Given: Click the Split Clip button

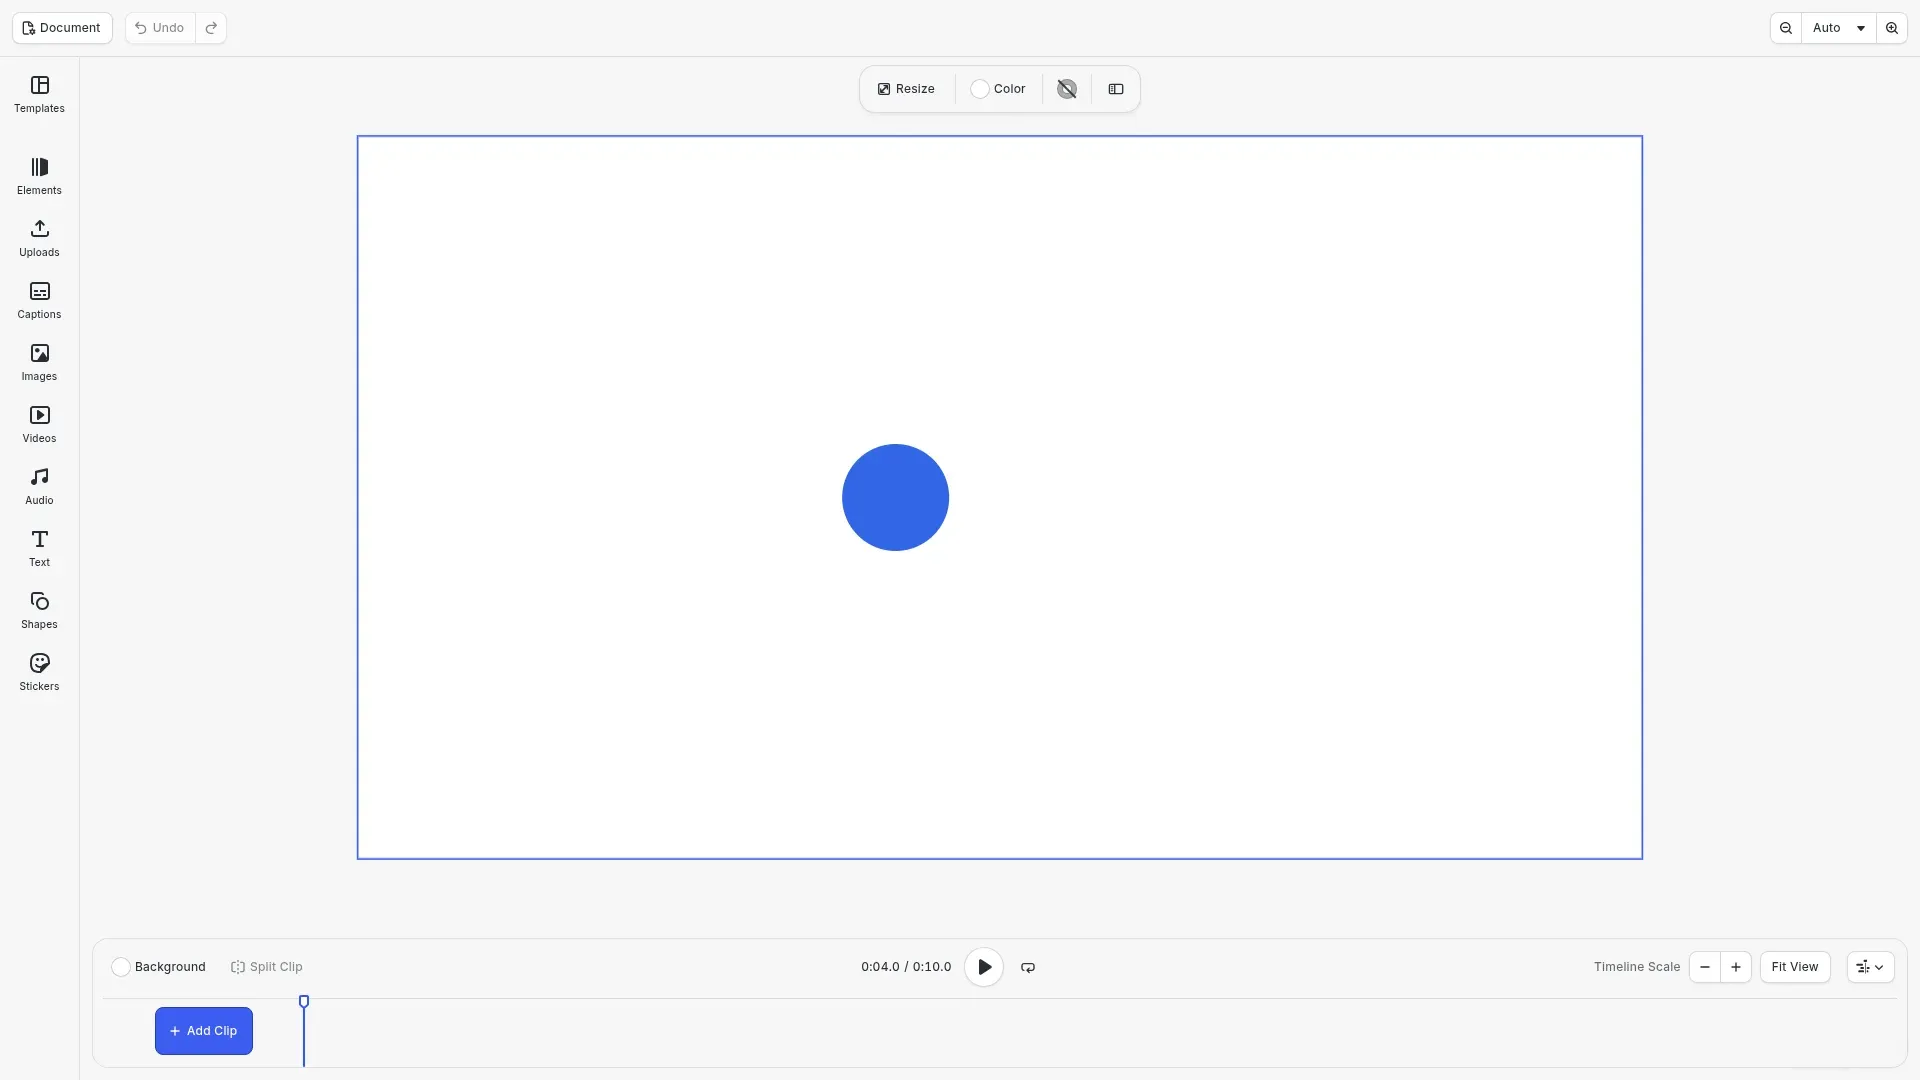Looking at the screenshot, I should [267, 967].
